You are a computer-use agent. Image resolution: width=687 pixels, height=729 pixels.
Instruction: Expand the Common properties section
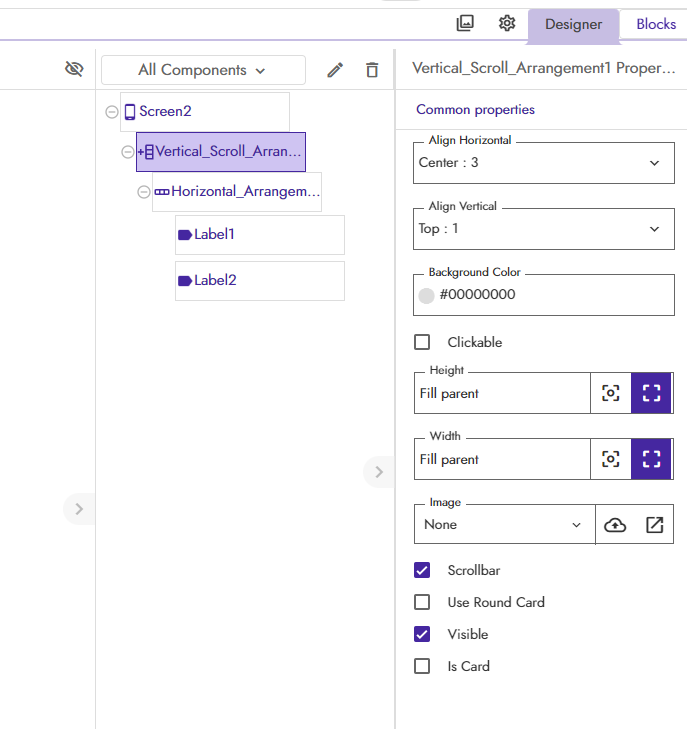(x=475, y=110)
